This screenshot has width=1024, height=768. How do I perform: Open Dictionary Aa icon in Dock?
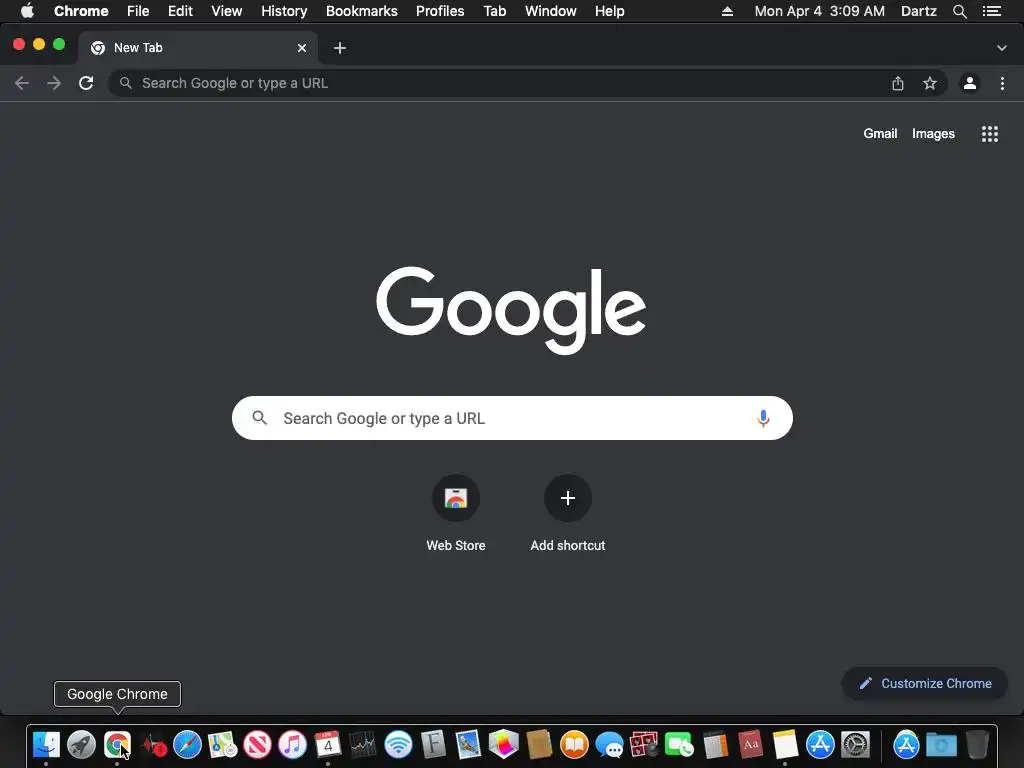coord(750,744)
